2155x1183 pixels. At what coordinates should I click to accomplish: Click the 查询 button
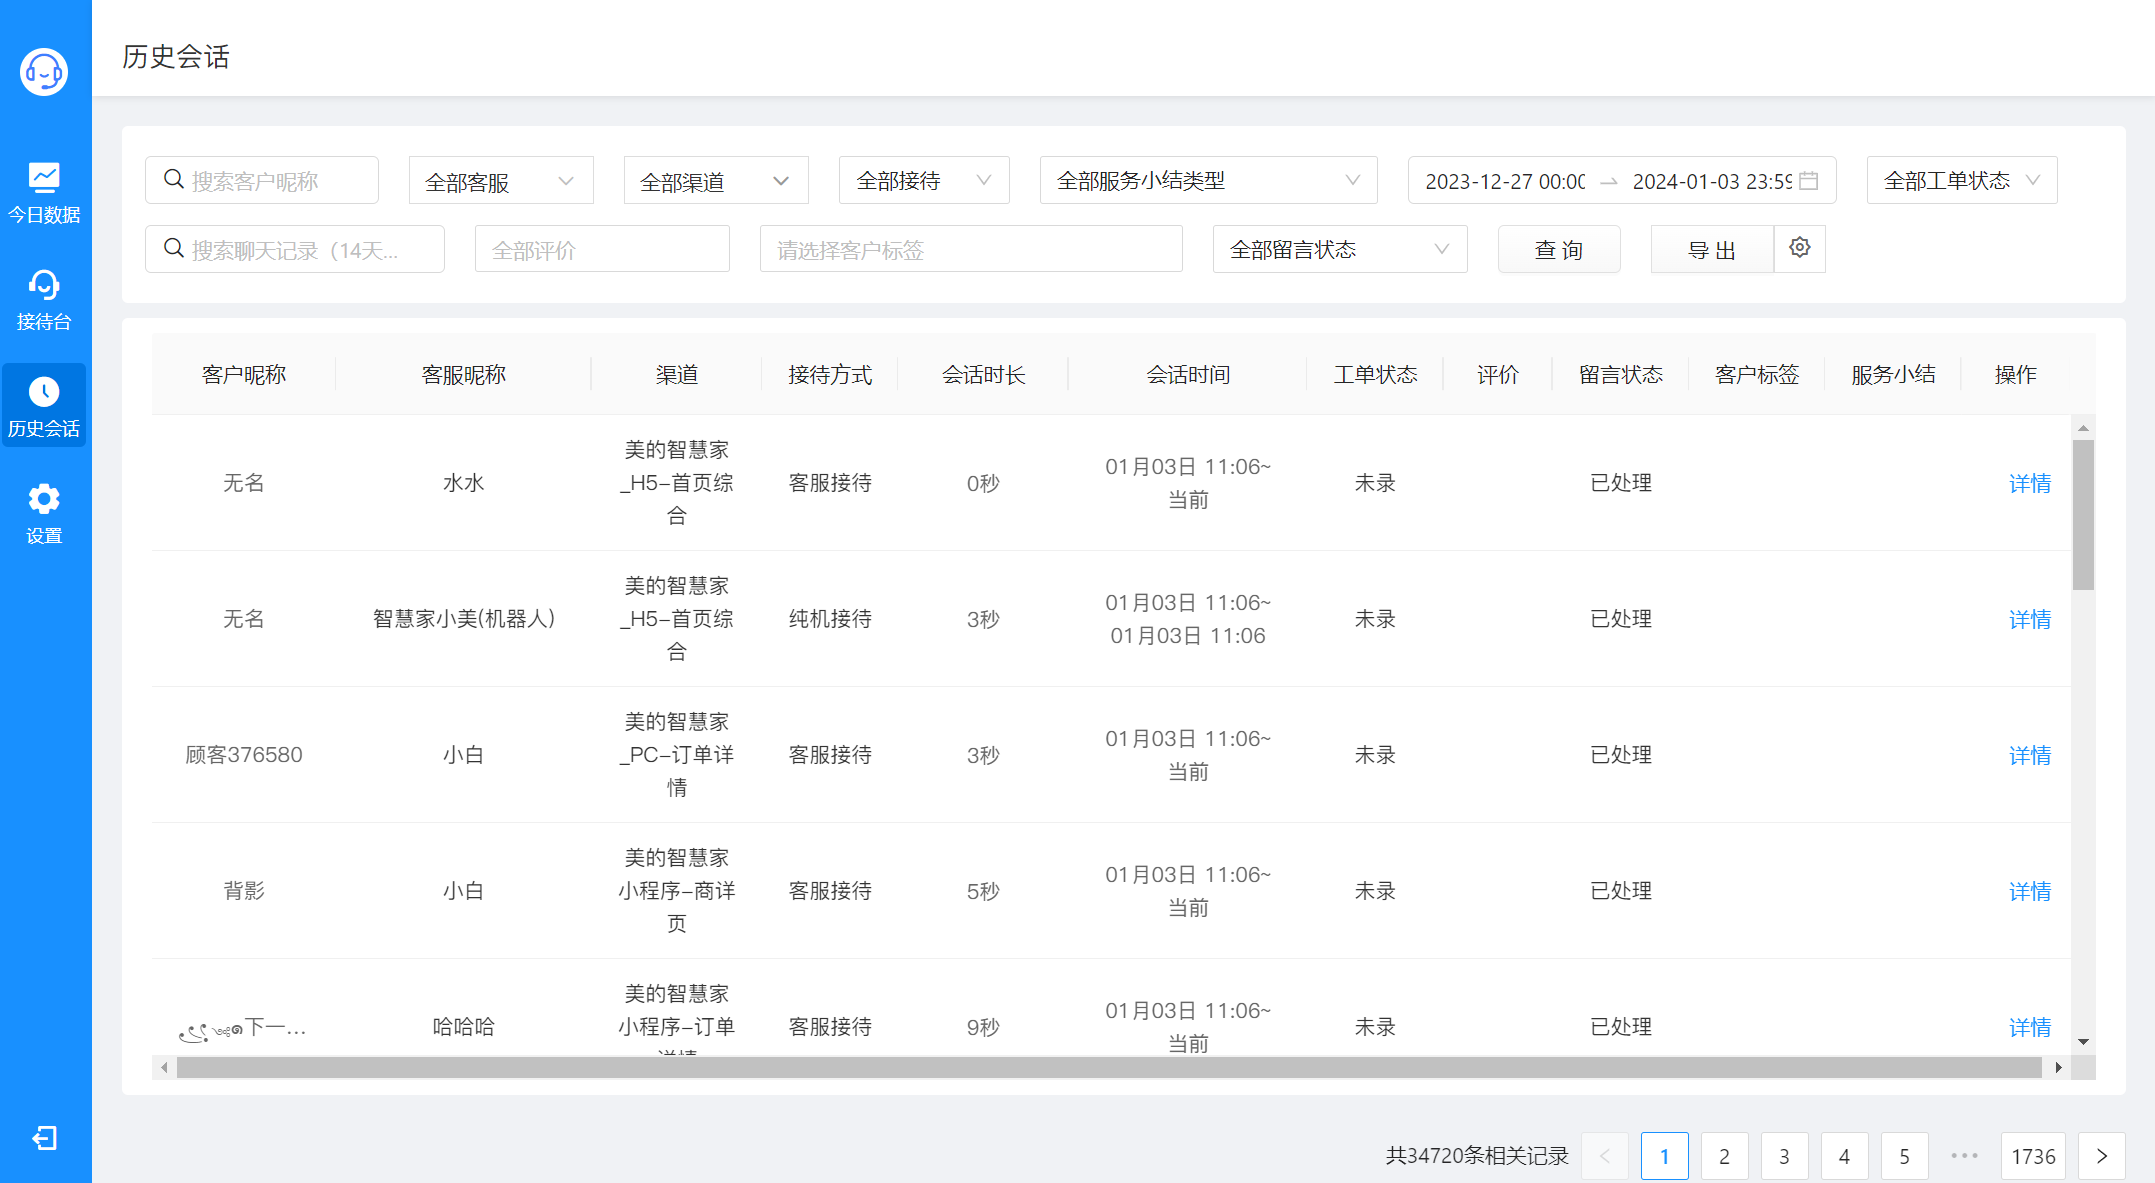(x=1559, y=249)
